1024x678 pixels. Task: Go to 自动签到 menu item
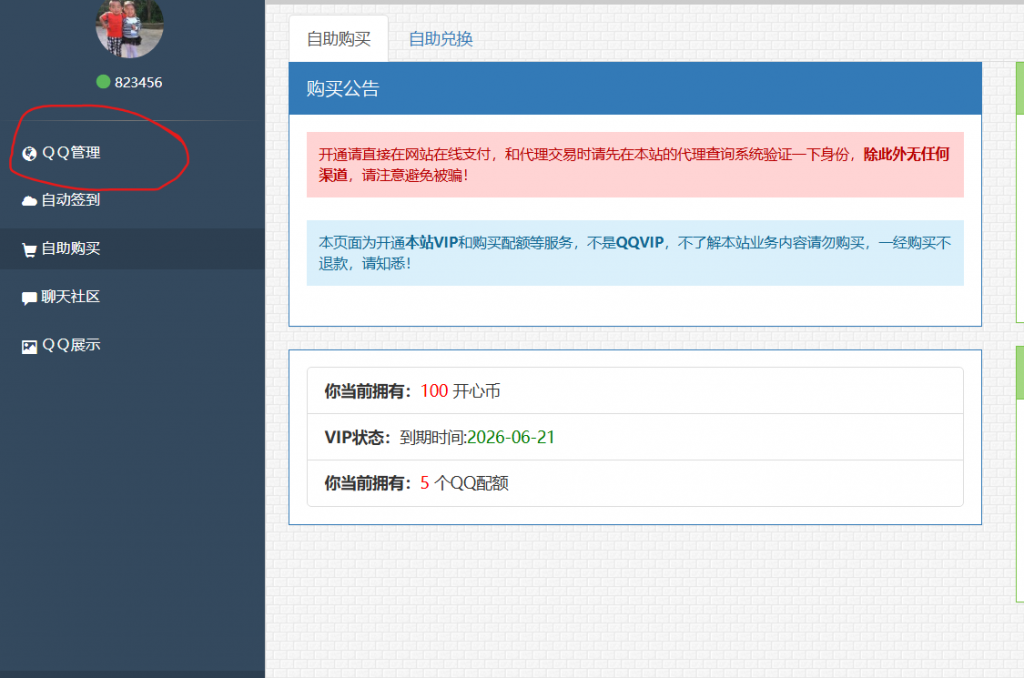[x=70, y=200]
